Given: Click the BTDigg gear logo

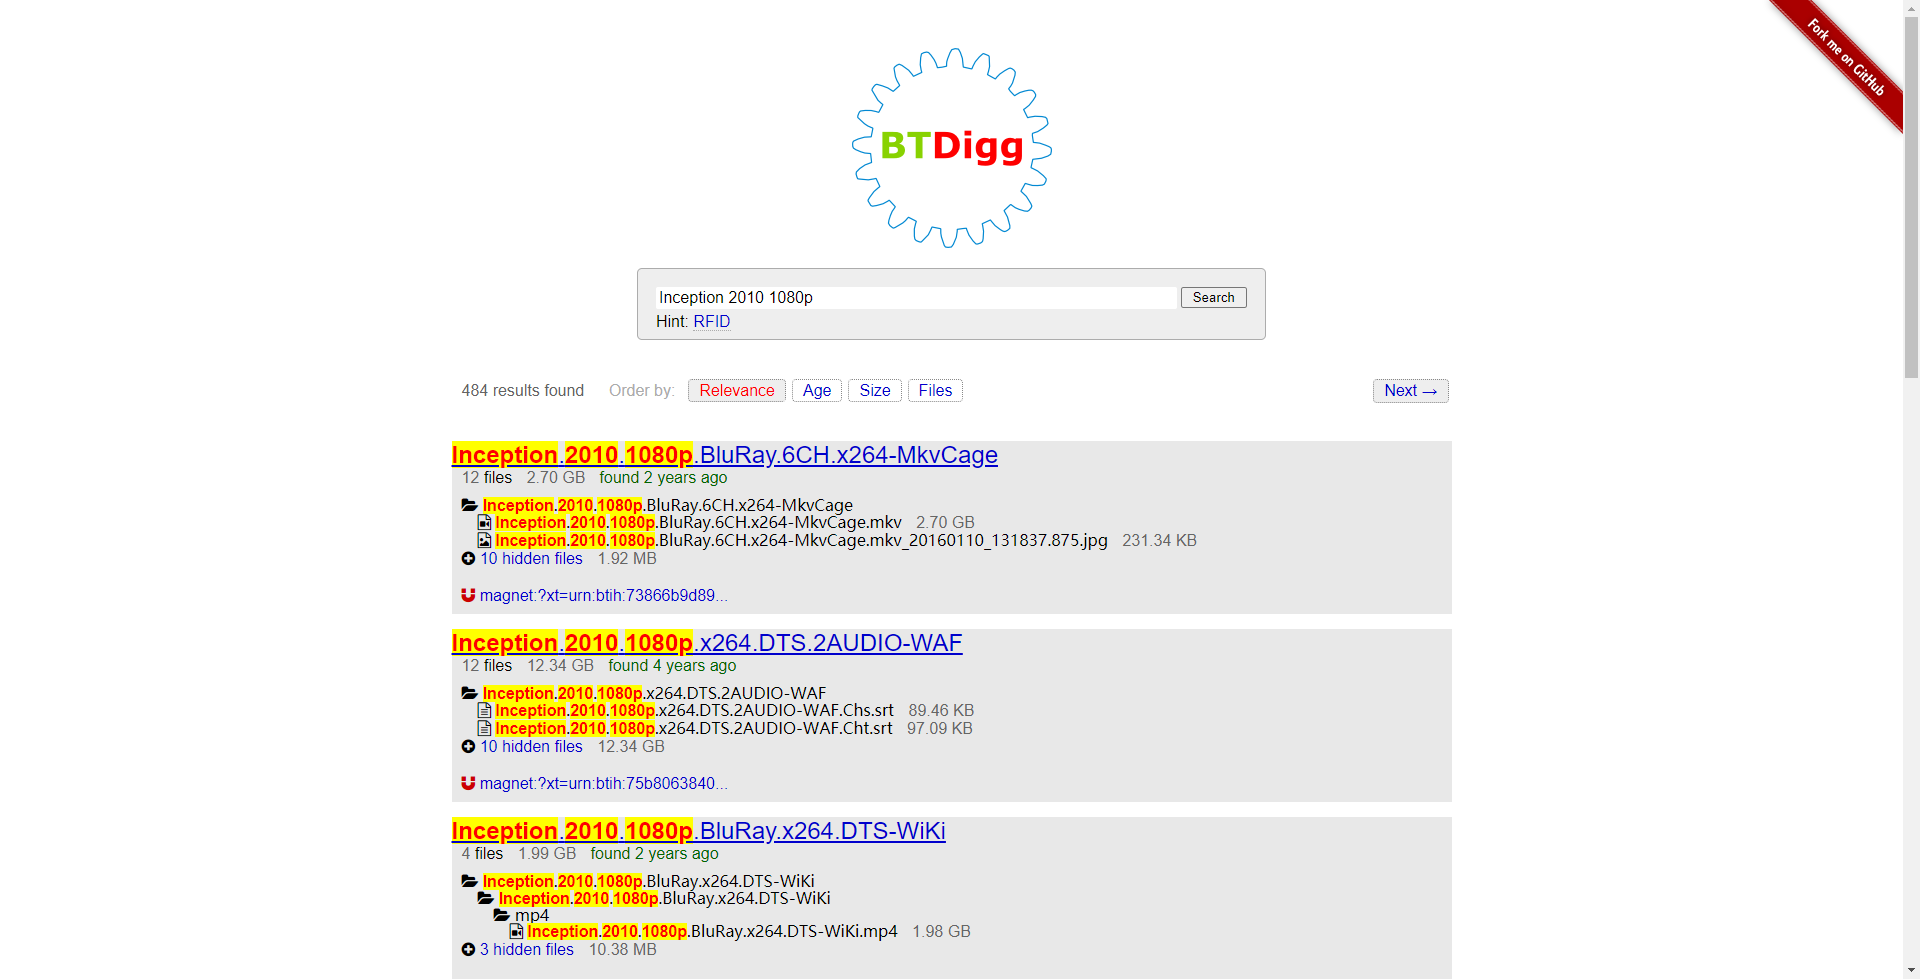Looking at the screenshot, I should tap(951, 147).
